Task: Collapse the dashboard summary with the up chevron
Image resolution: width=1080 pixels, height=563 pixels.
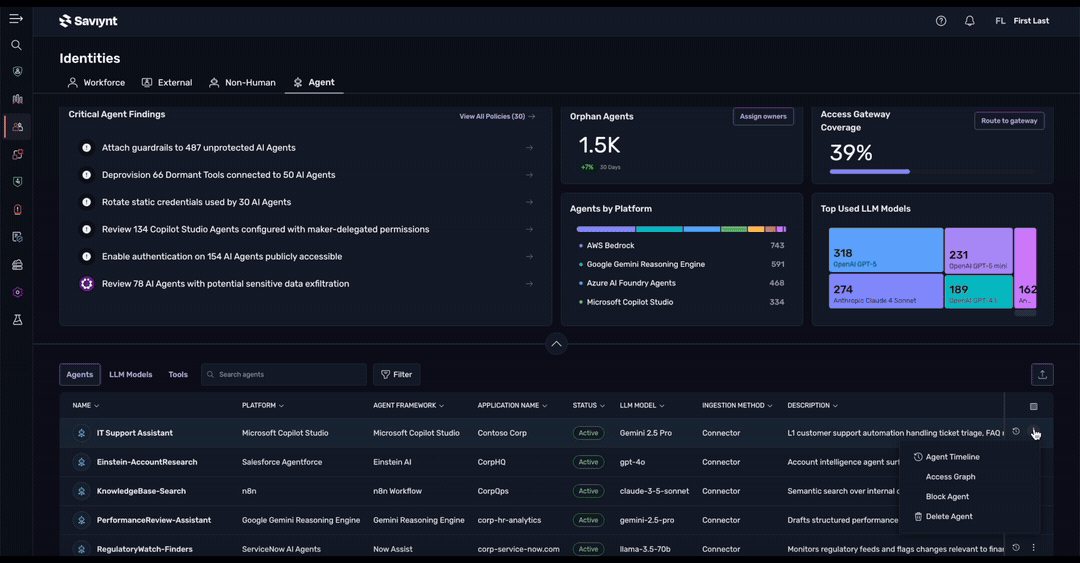Action: coord(556,344)
